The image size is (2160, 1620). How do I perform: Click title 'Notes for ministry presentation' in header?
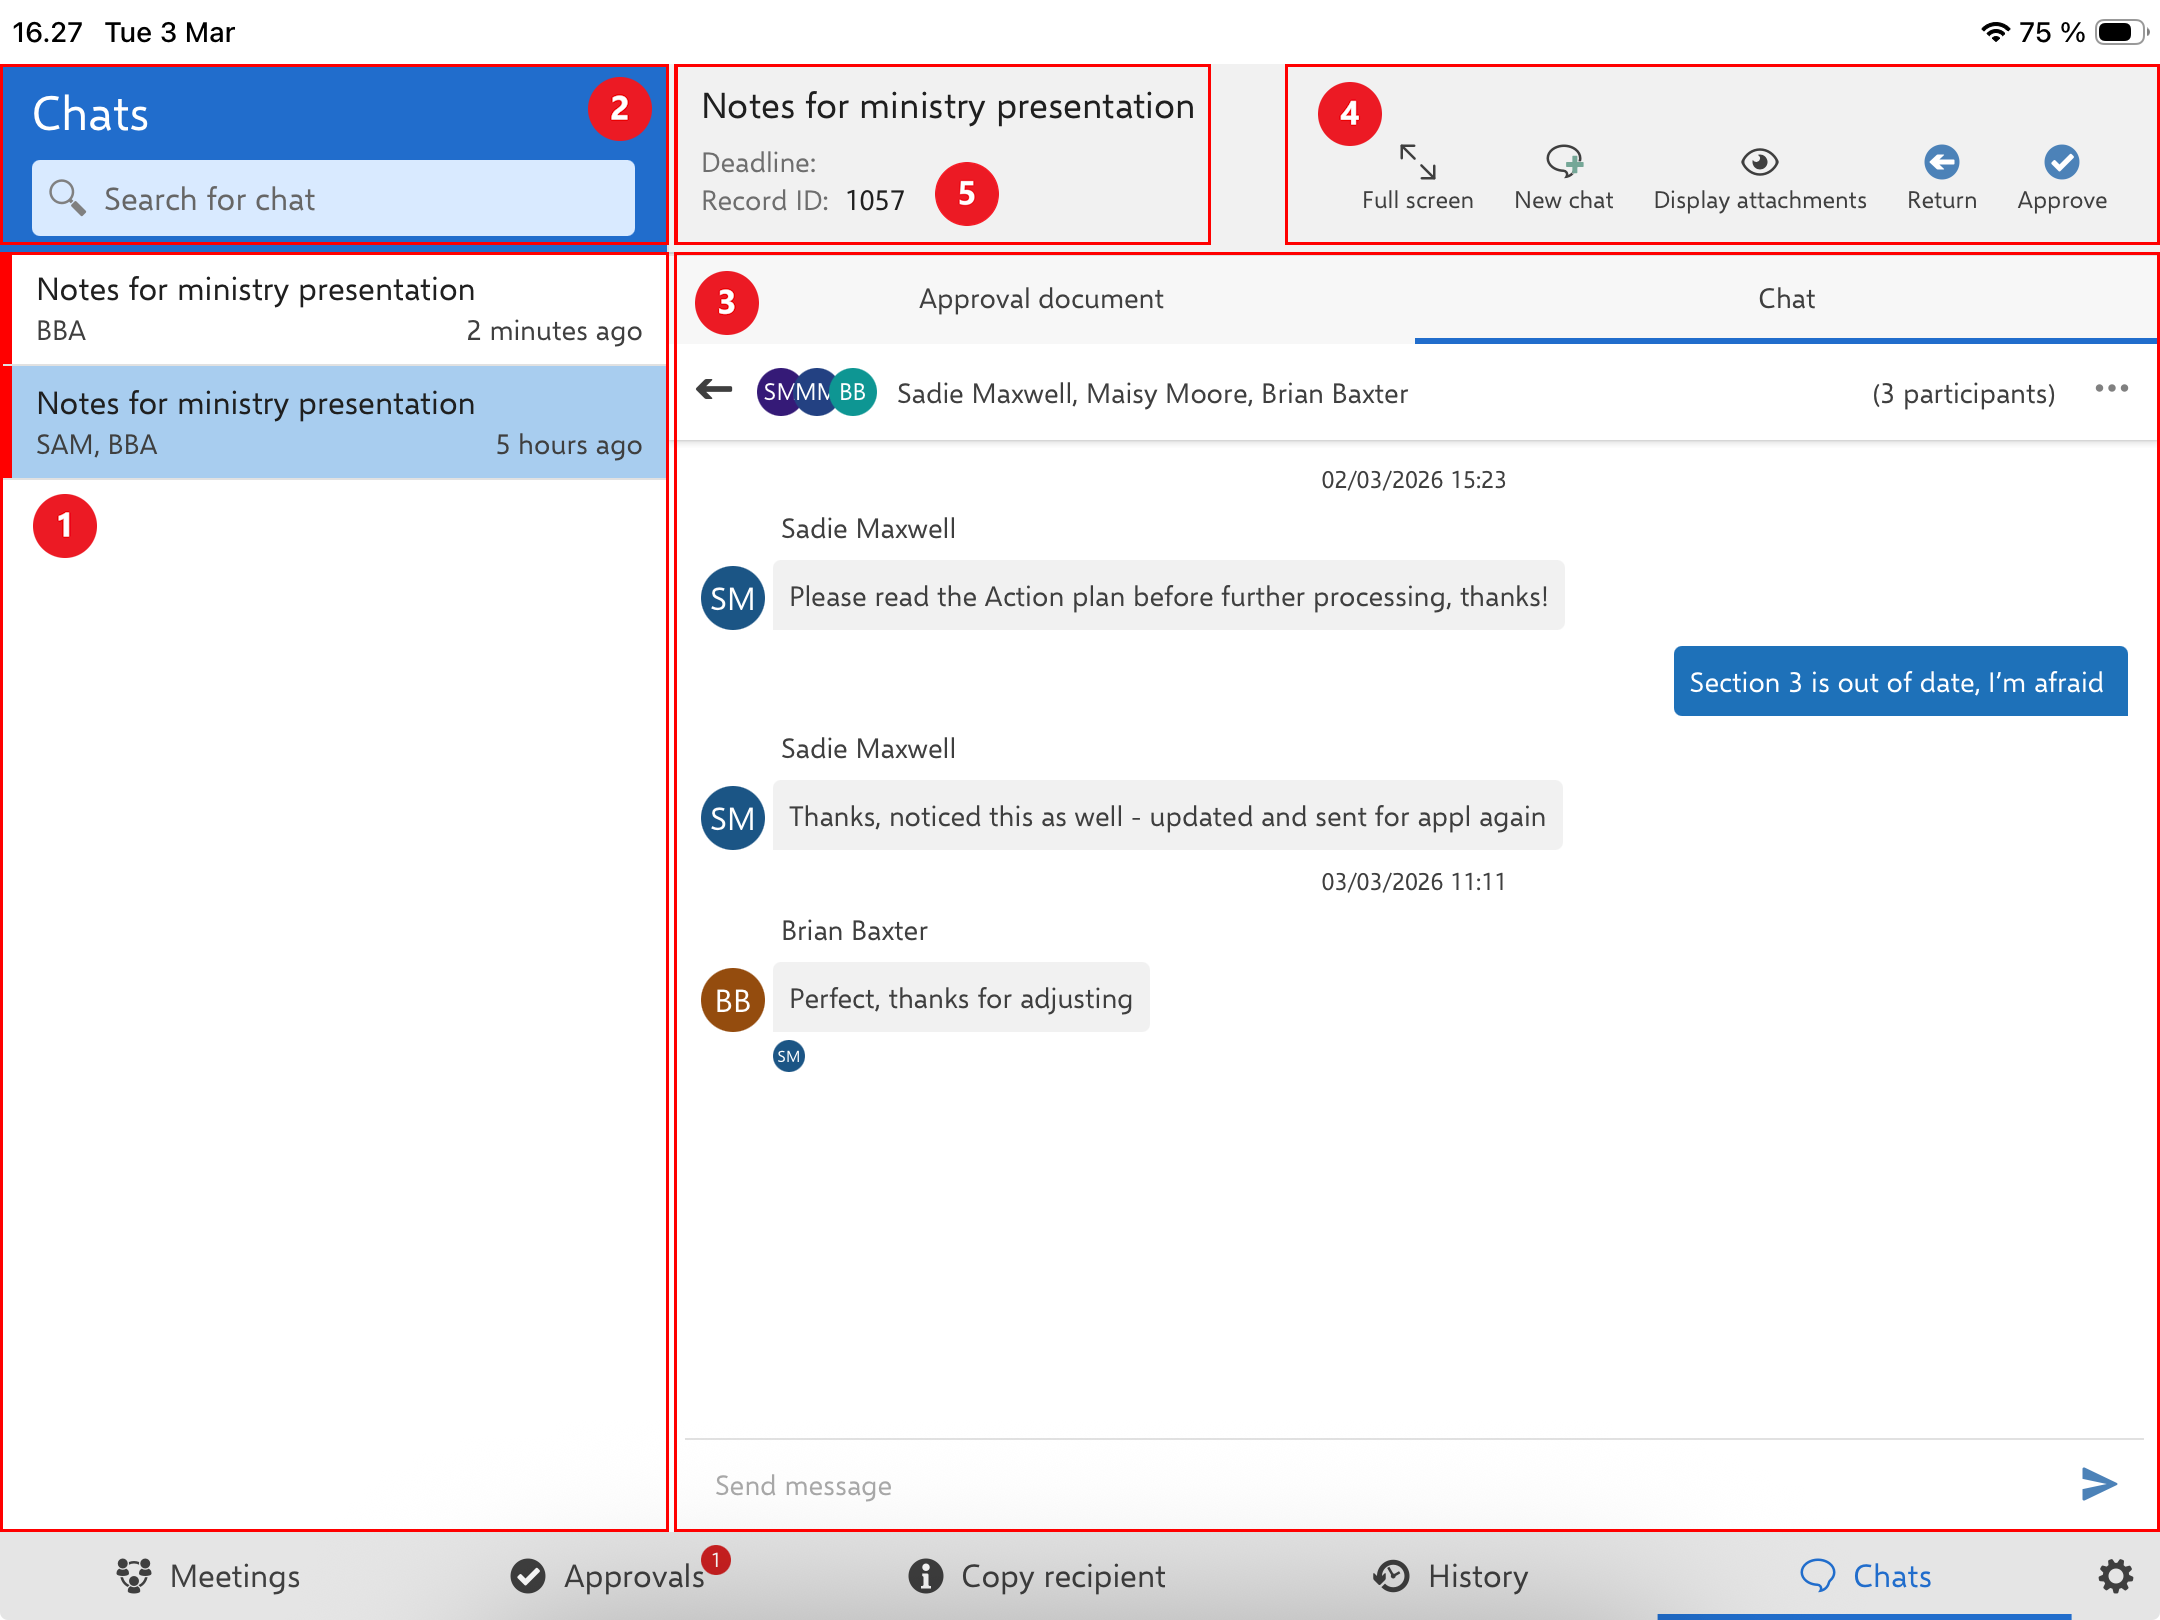[948, 106]
